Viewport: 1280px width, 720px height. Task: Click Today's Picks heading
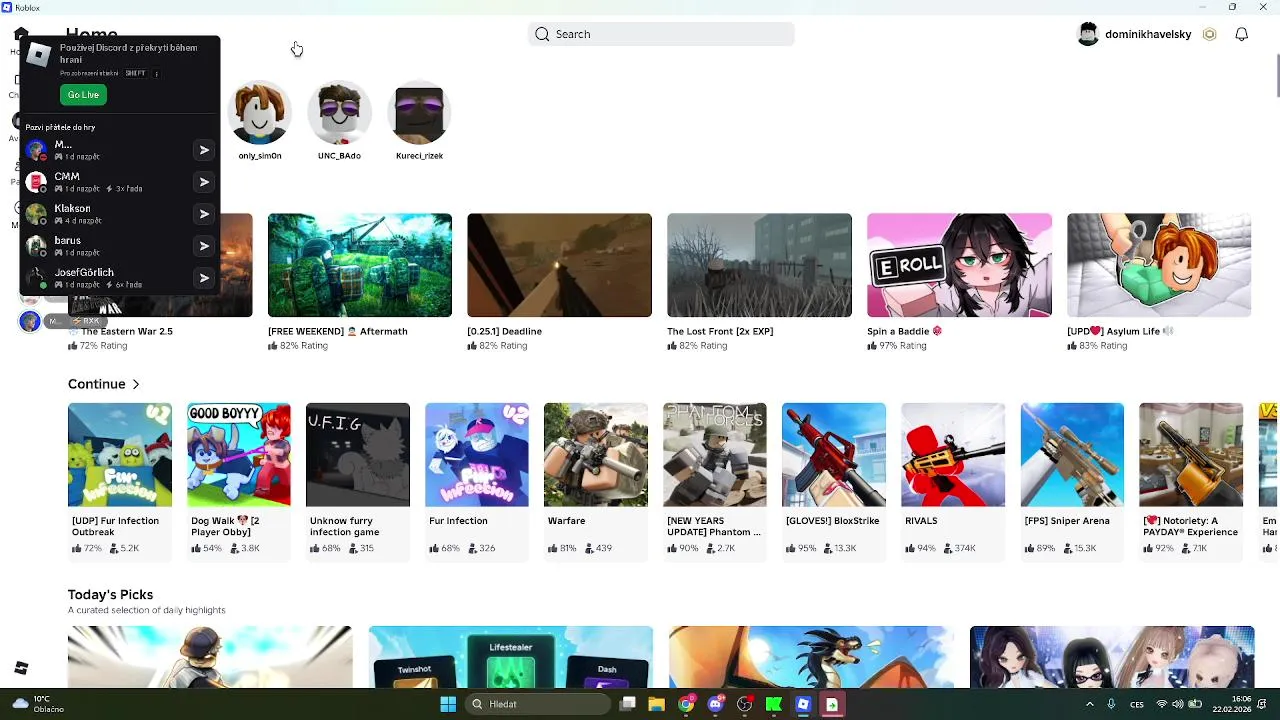pos(110,594)
